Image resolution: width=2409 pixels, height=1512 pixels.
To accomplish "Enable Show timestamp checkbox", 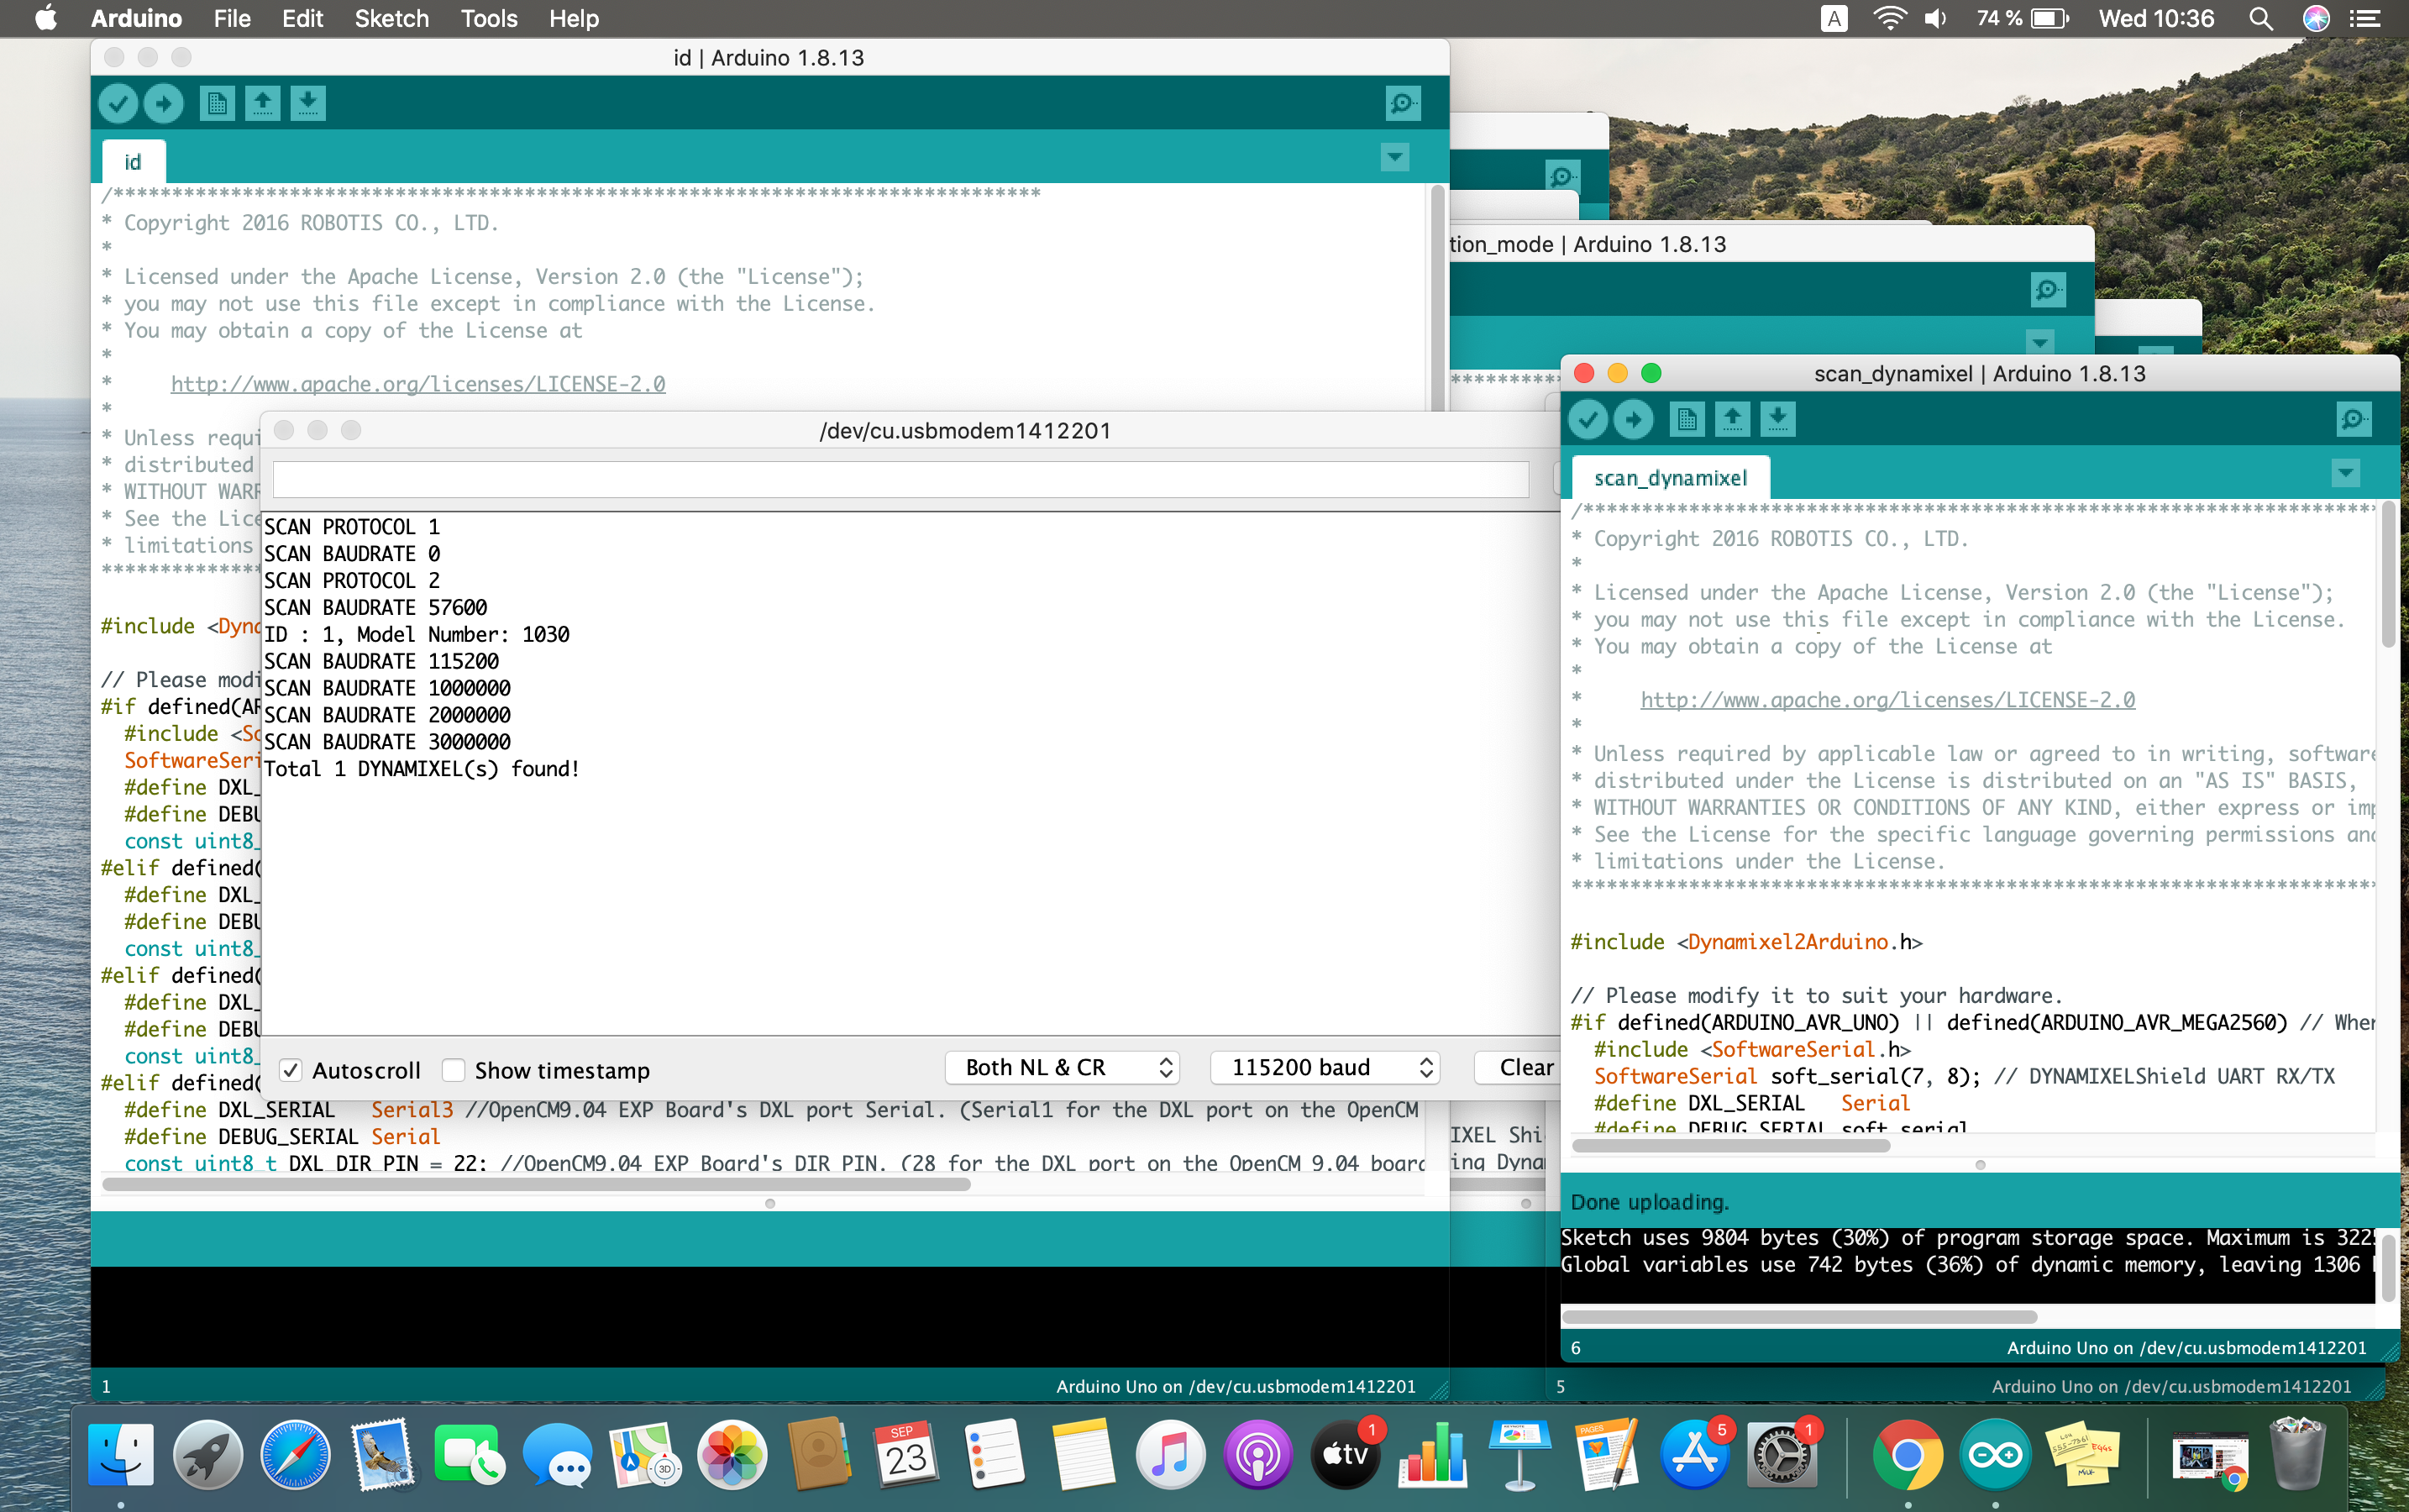I will (x=453, y=1070).
